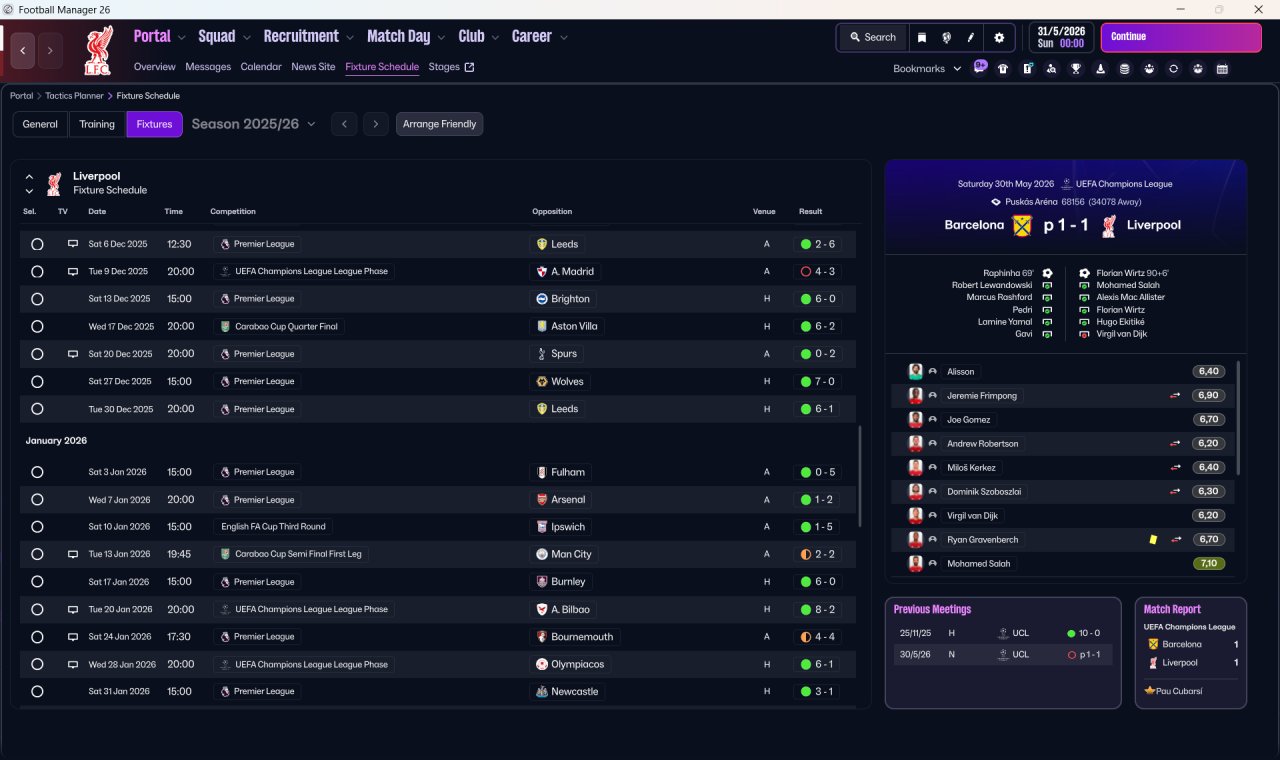Screen dimensions: 1280x760
Task: Select the radio button for the A. Madrid fixture
Action: [37, 271]
